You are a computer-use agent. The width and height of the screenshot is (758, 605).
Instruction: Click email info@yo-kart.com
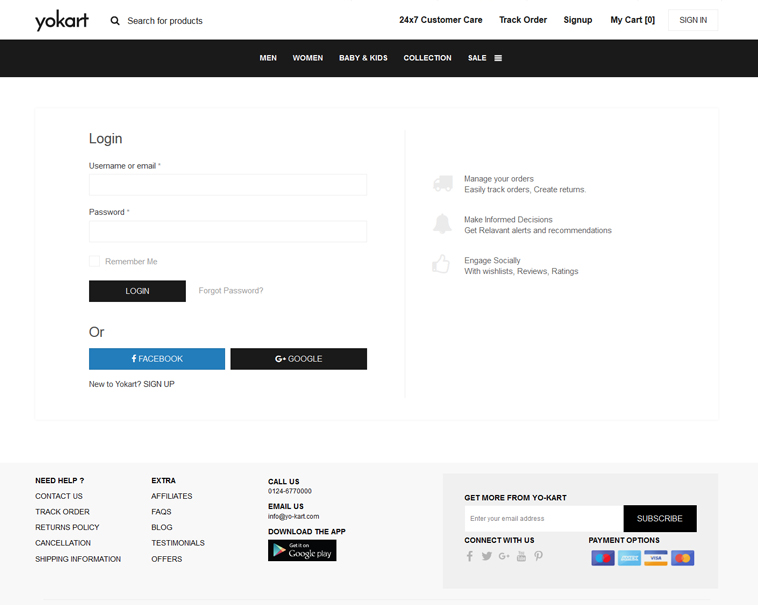pos(293,516)
